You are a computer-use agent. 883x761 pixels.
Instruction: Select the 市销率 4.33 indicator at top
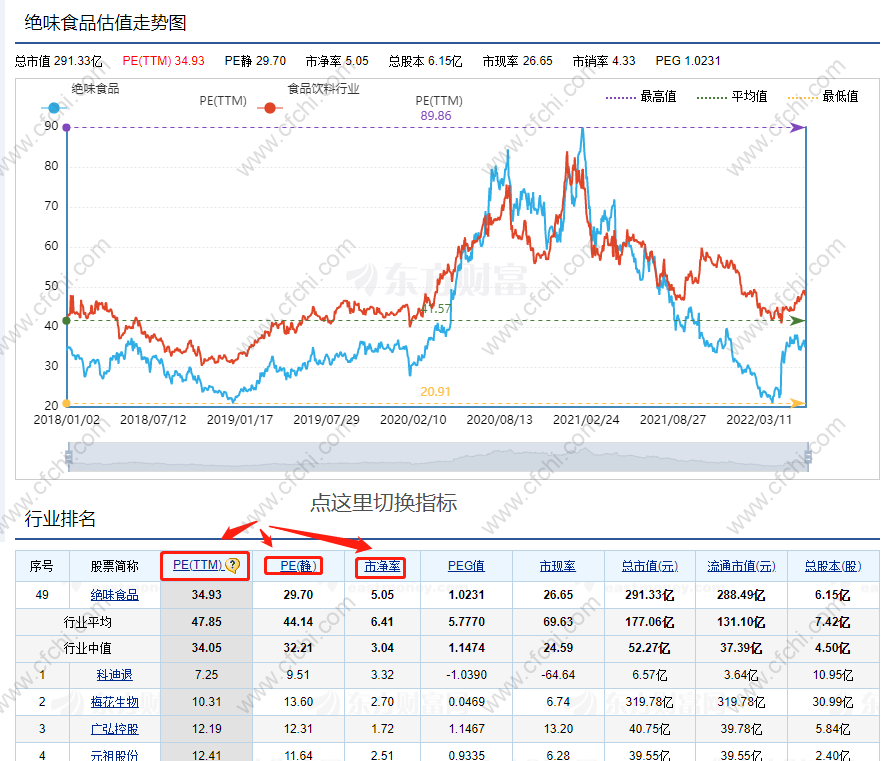pos(604,61)
